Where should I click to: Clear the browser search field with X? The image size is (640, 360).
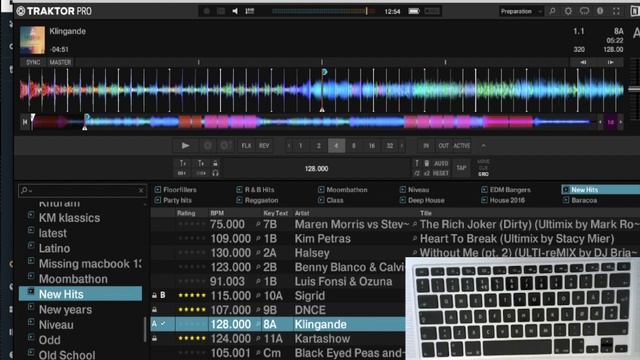[x=141, y=190]
